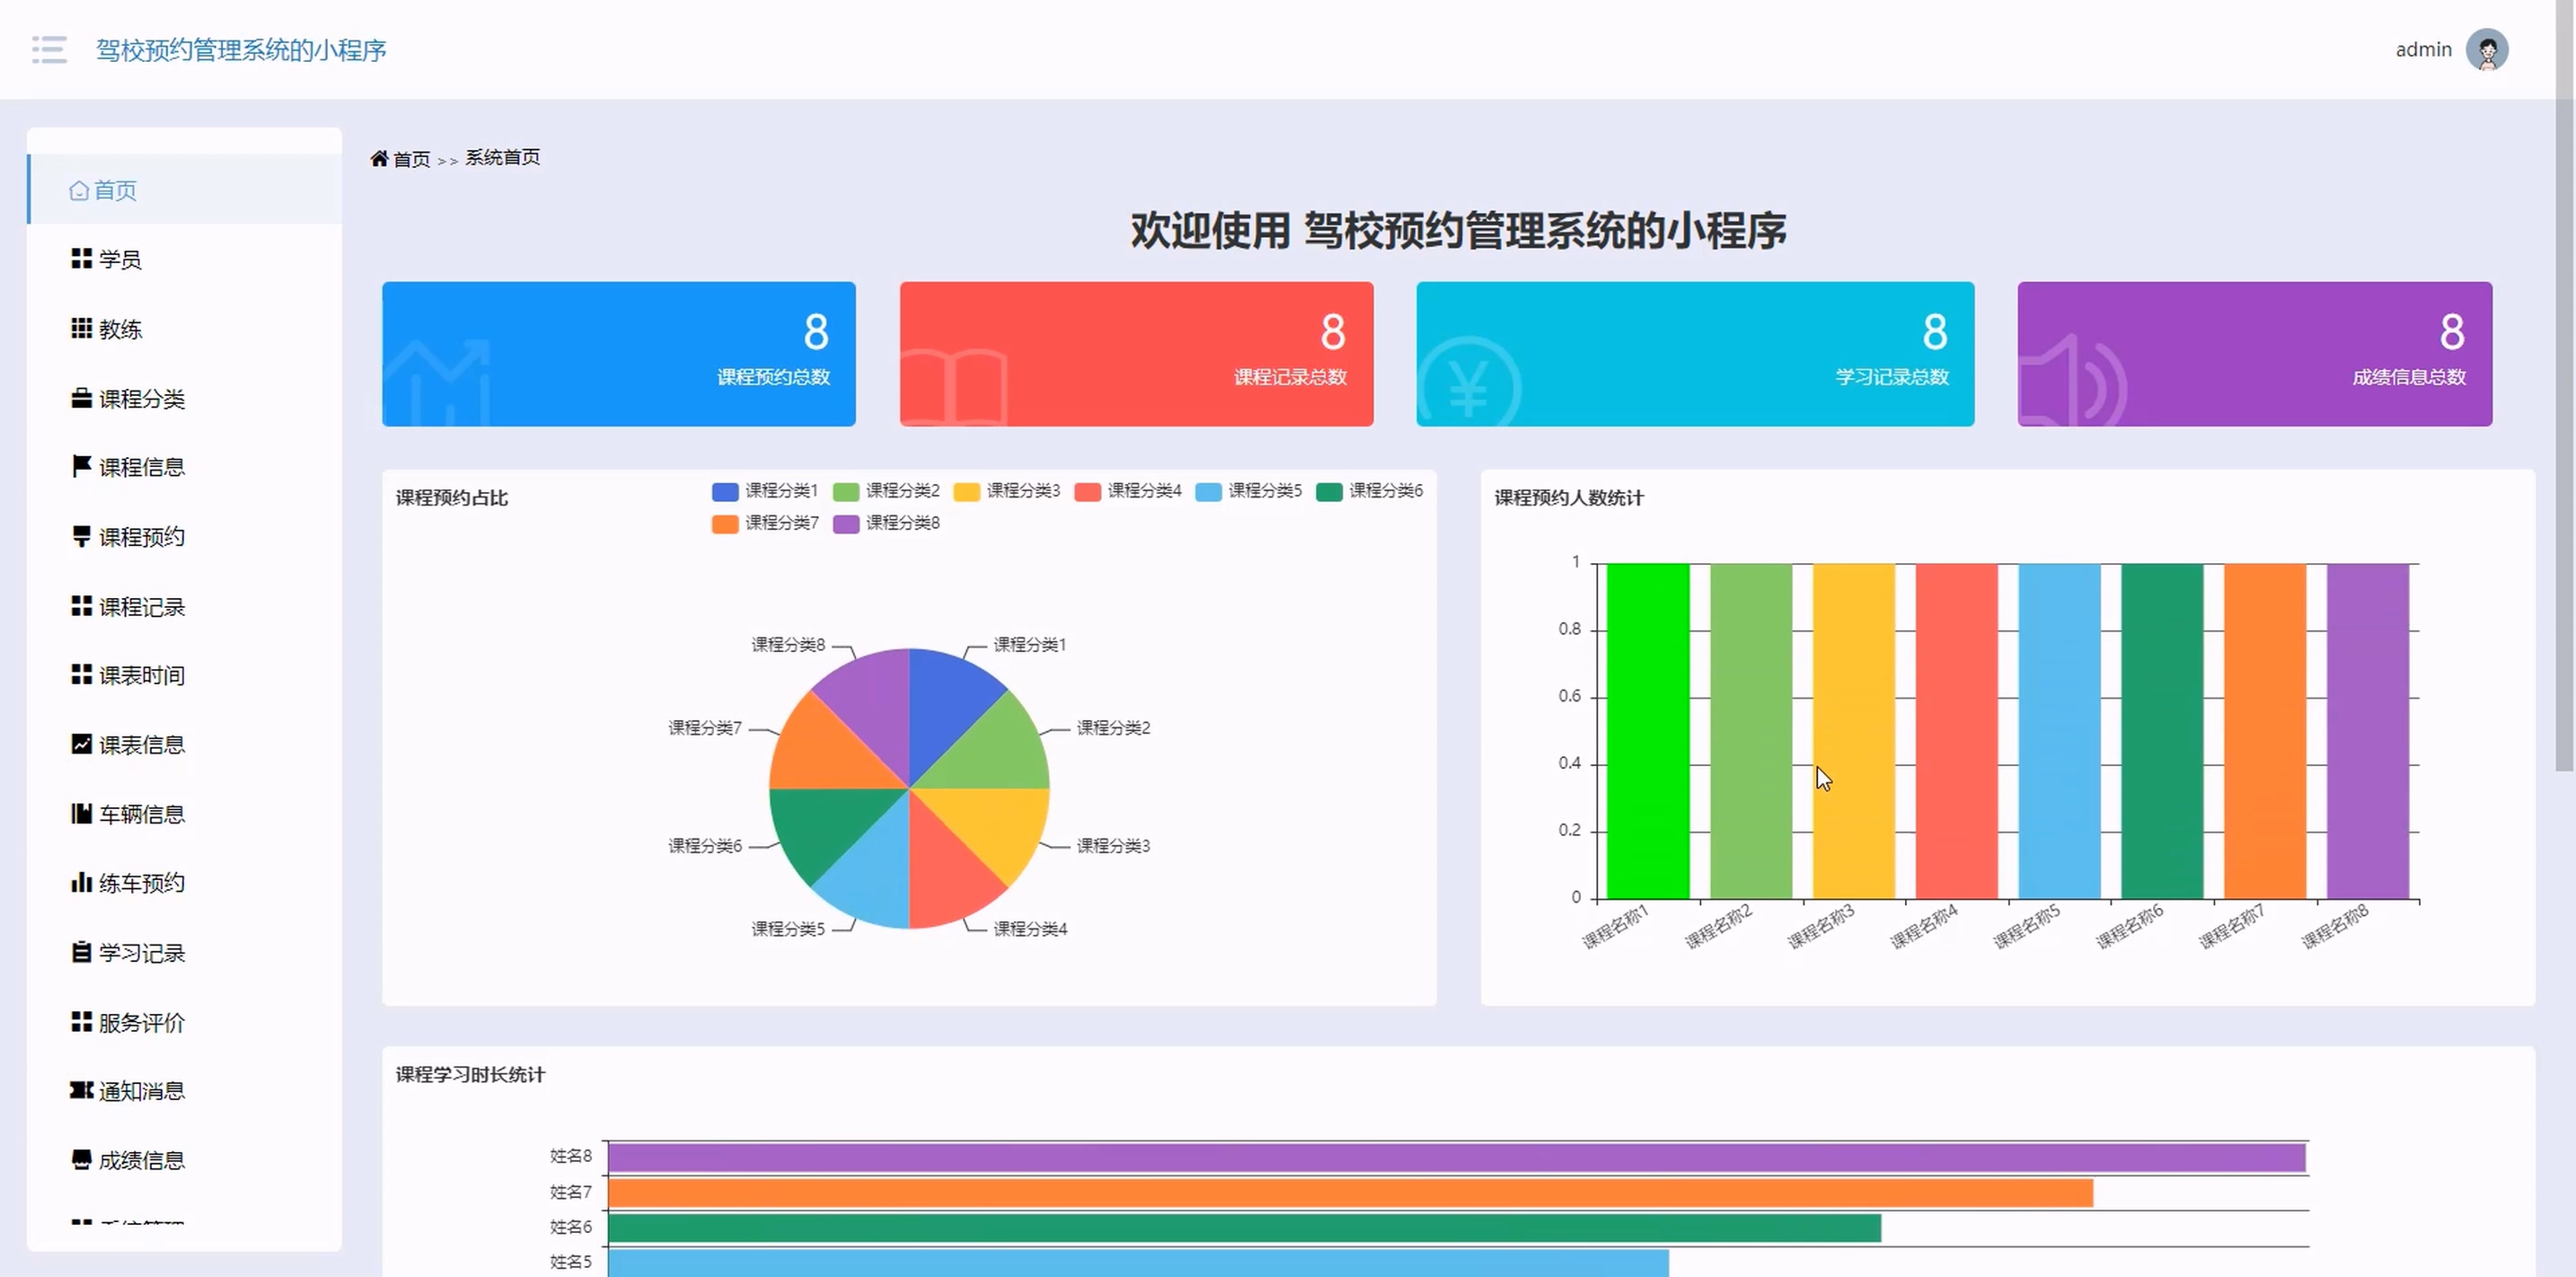Click the briefcase icon beside 课程分类
Viewport: 2576px width, 1277px height.
tap(81, 398)
